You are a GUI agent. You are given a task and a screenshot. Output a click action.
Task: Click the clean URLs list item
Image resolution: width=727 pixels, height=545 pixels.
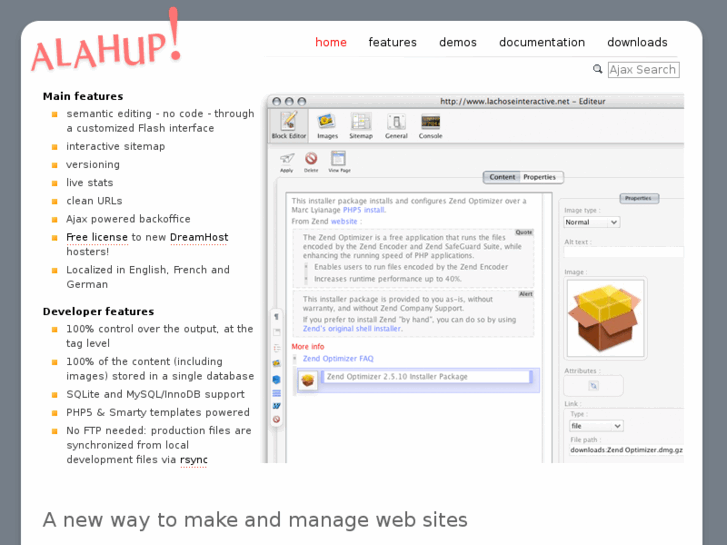(94, 201)
